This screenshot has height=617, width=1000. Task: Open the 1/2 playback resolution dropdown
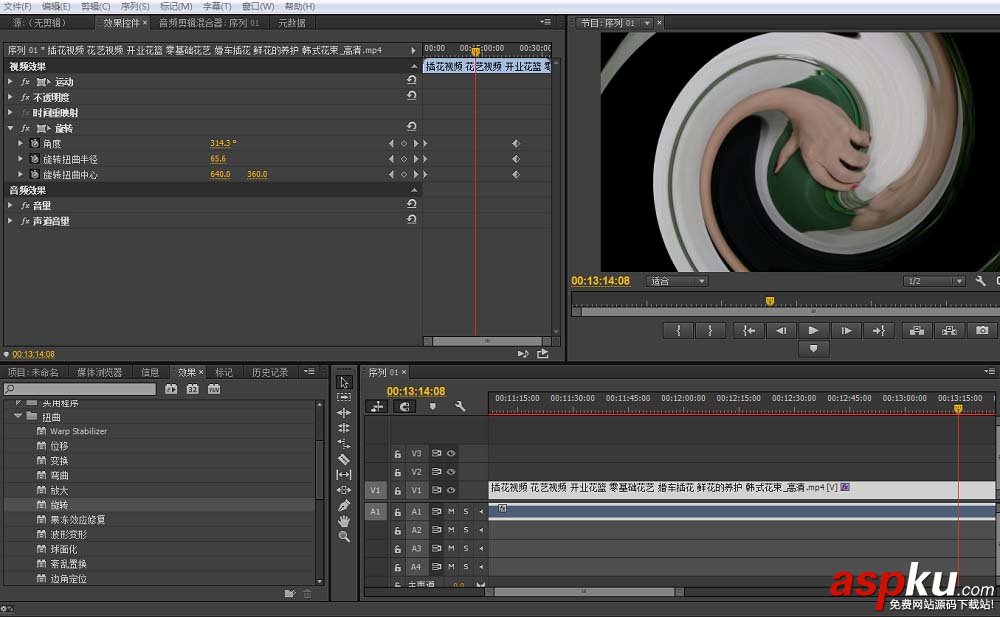tap(934, 281)
